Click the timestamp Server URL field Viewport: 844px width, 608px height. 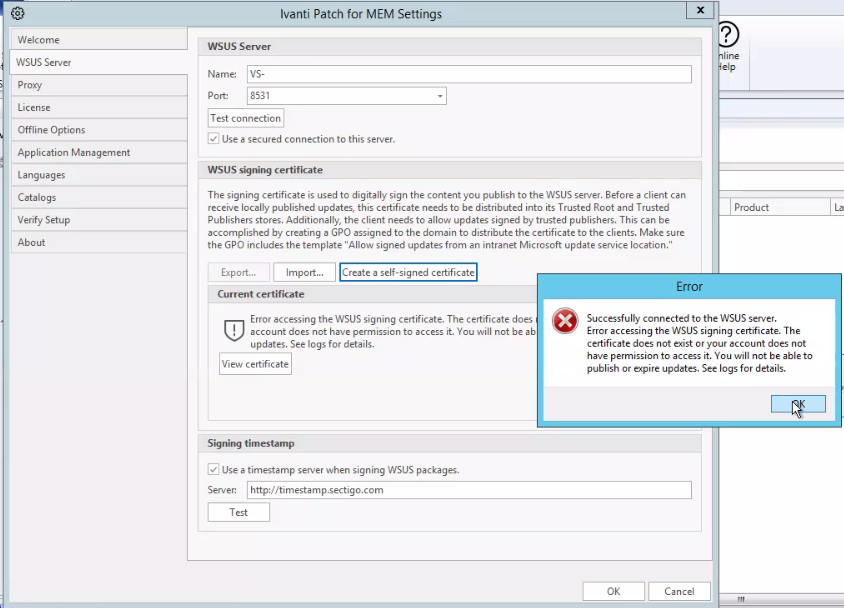click(x=468, y=490)
